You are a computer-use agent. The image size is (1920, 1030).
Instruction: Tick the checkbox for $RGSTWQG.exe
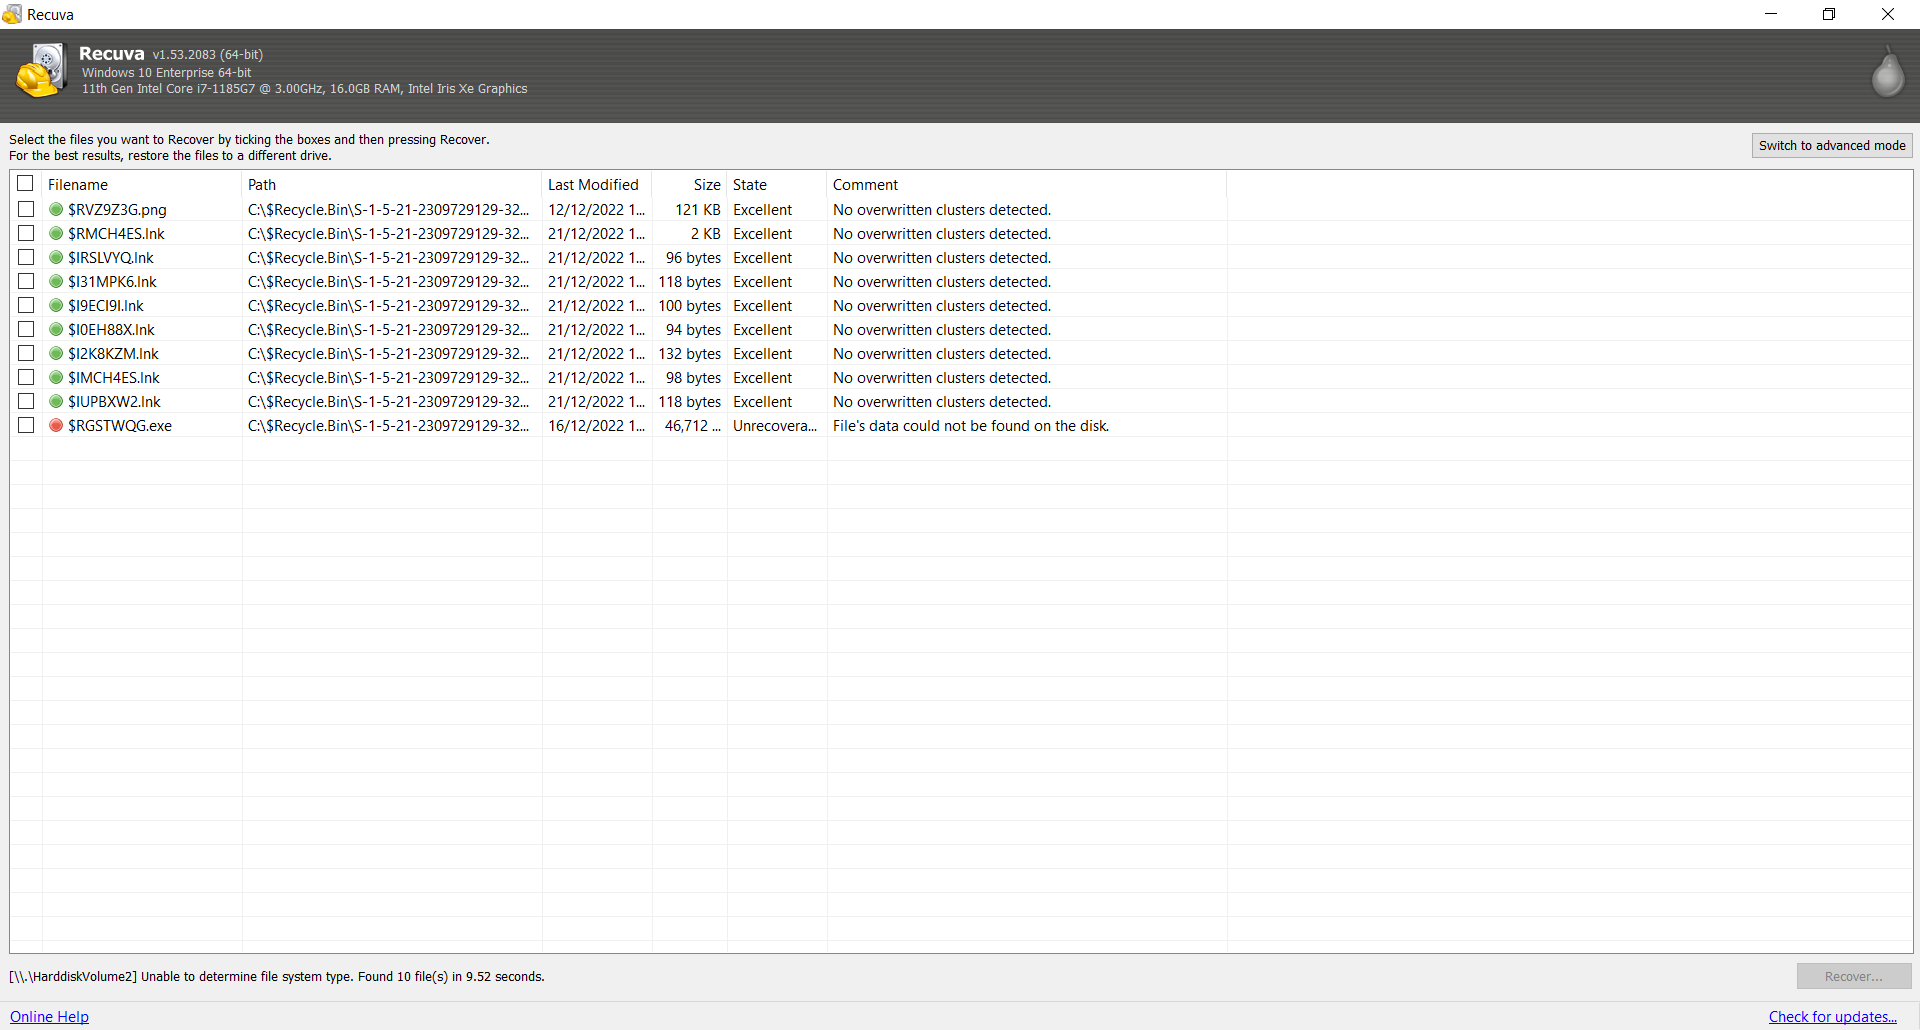click(x=26, y=425)
